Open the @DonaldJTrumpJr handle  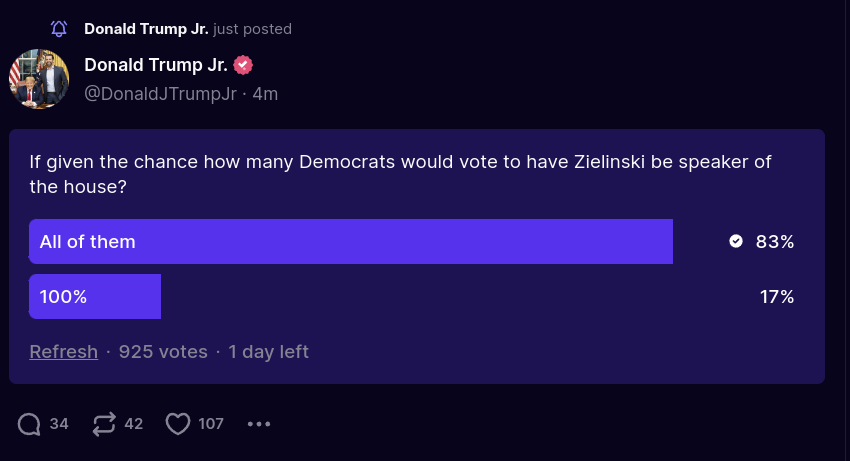160,94
